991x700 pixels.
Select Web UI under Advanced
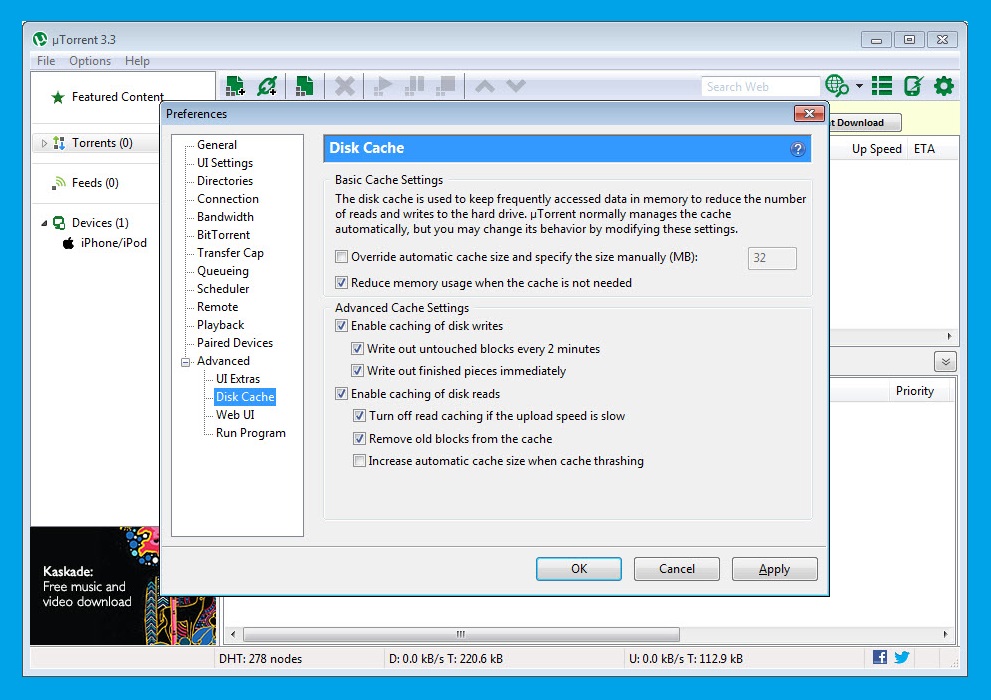(x=235, y=415)
